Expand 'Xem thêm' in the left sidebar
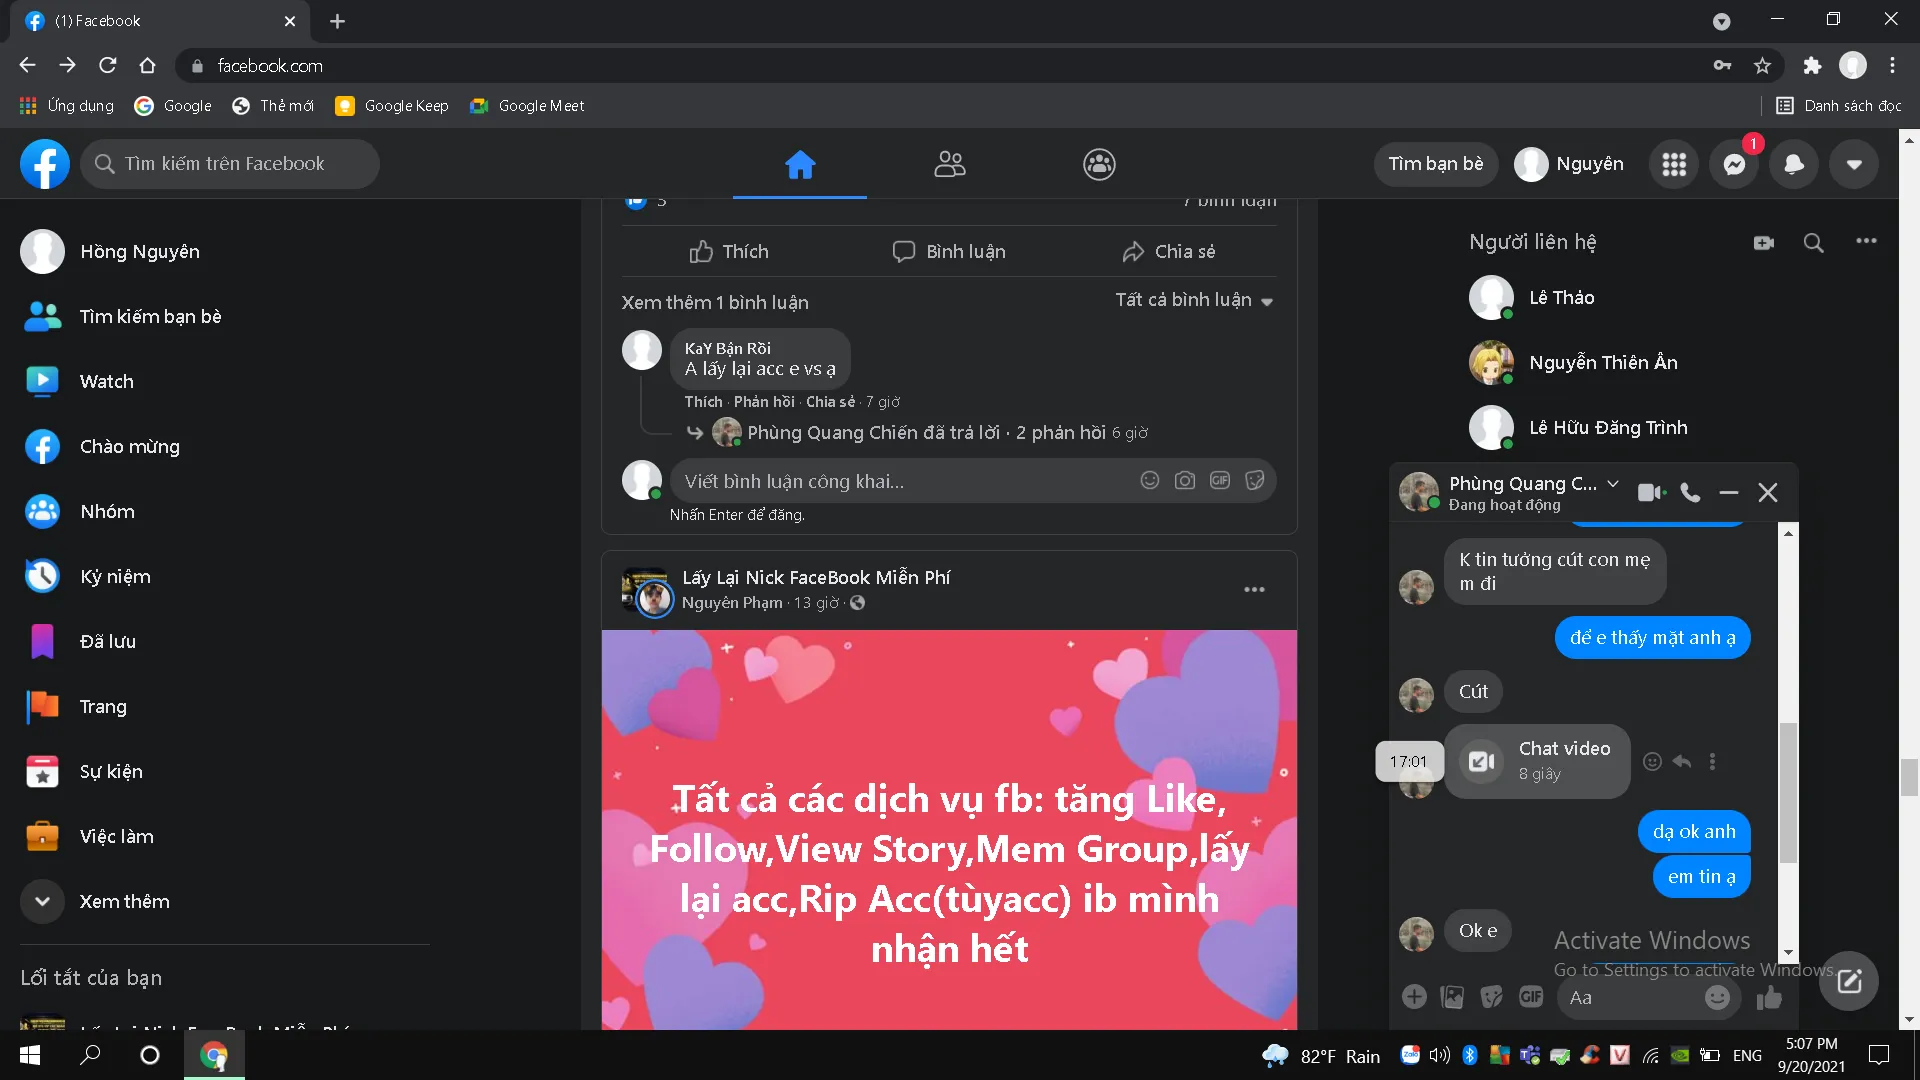This screenshot has height=1080, width=1920. (42, 901)
